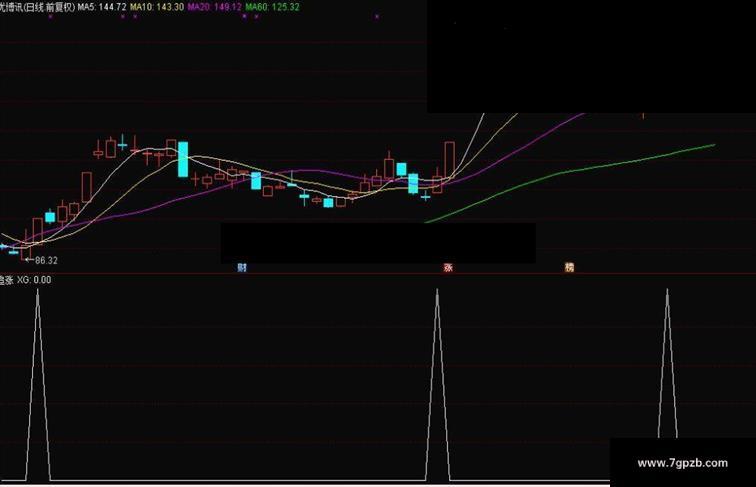Click the orange 榜 ranking event marker

pyautogui.click(x=569, y=267)
